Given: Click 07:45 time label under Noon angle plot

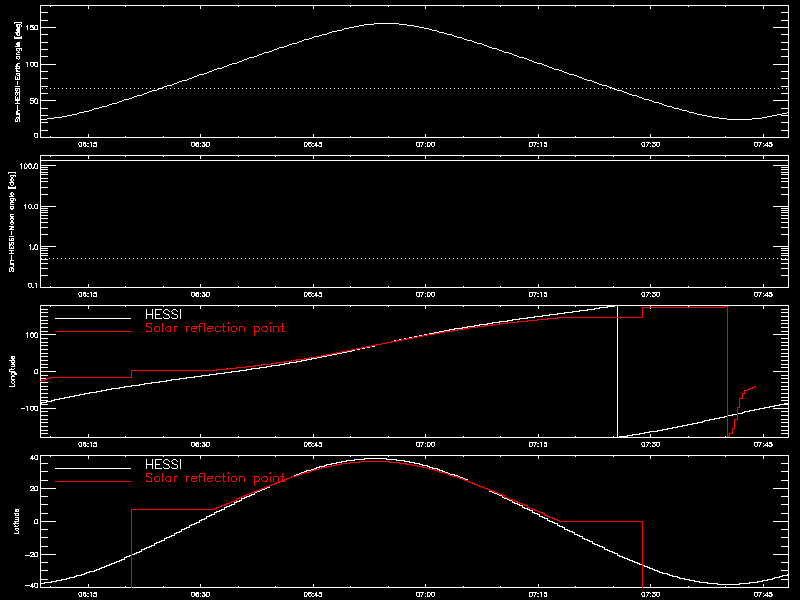Looking at the screenshot, I should (763, 295).
